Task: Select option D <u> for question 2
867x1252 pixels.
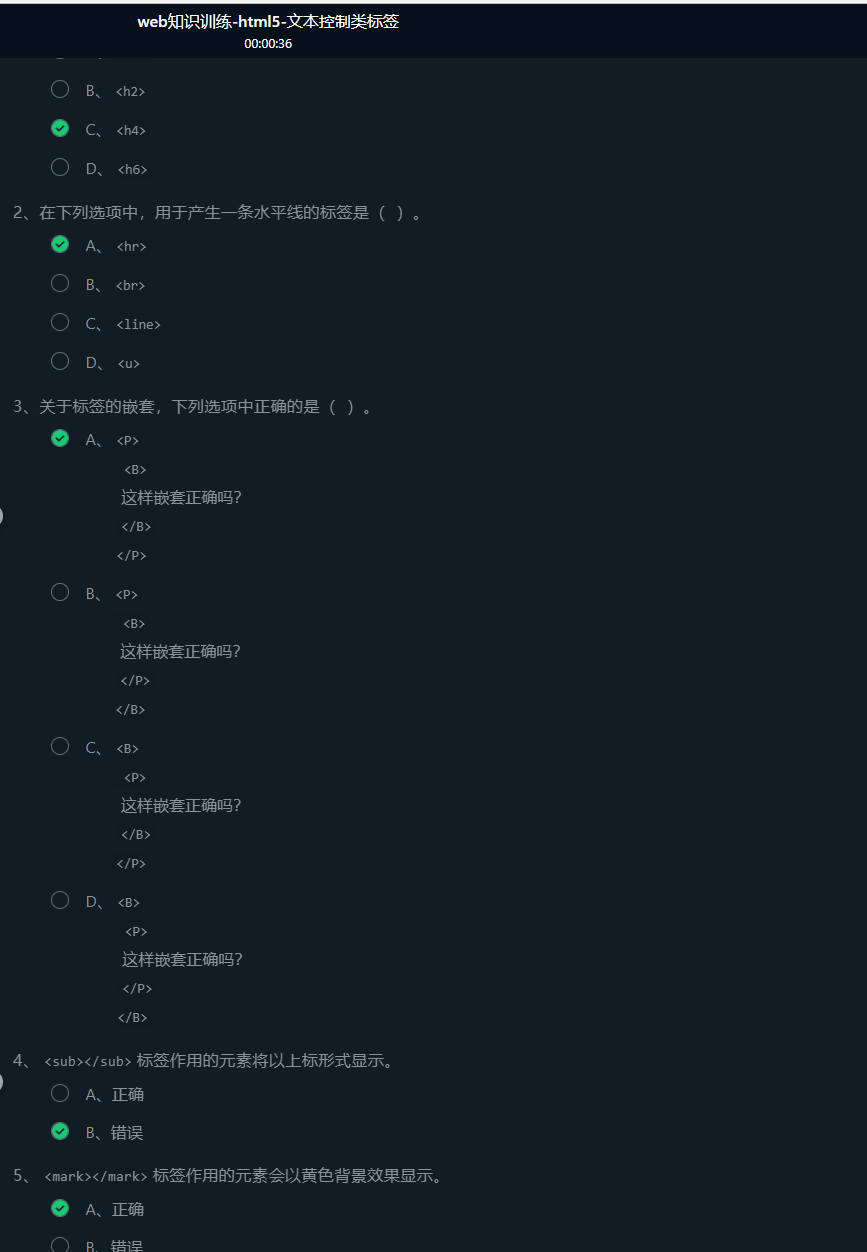Action: [59, 360]
